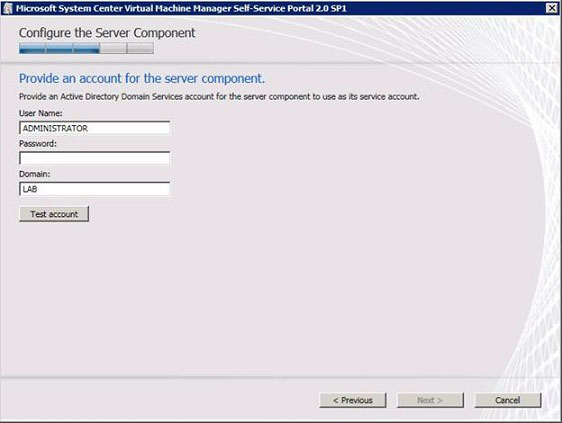
Task: Click the Test account button
Action: 54,214
